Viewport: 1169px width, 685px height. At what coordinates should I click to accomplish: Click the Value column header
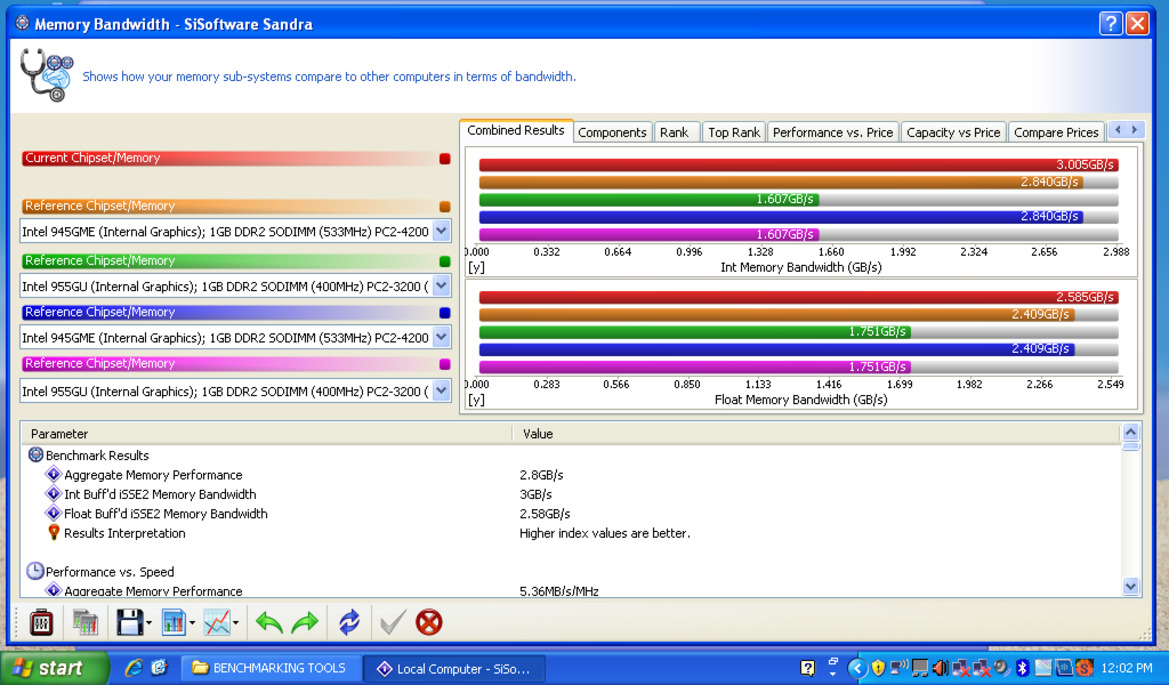click(816, 434)
